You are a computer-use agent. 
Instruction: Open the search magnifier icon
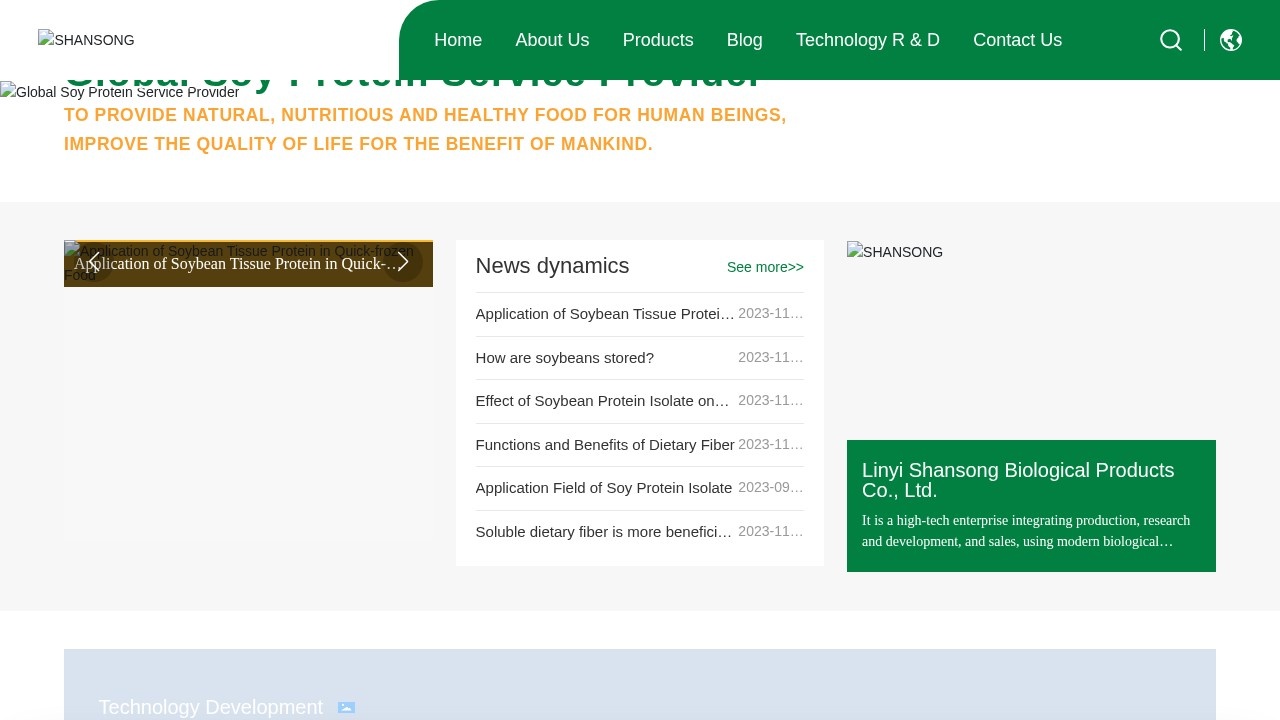point(1171,40)
